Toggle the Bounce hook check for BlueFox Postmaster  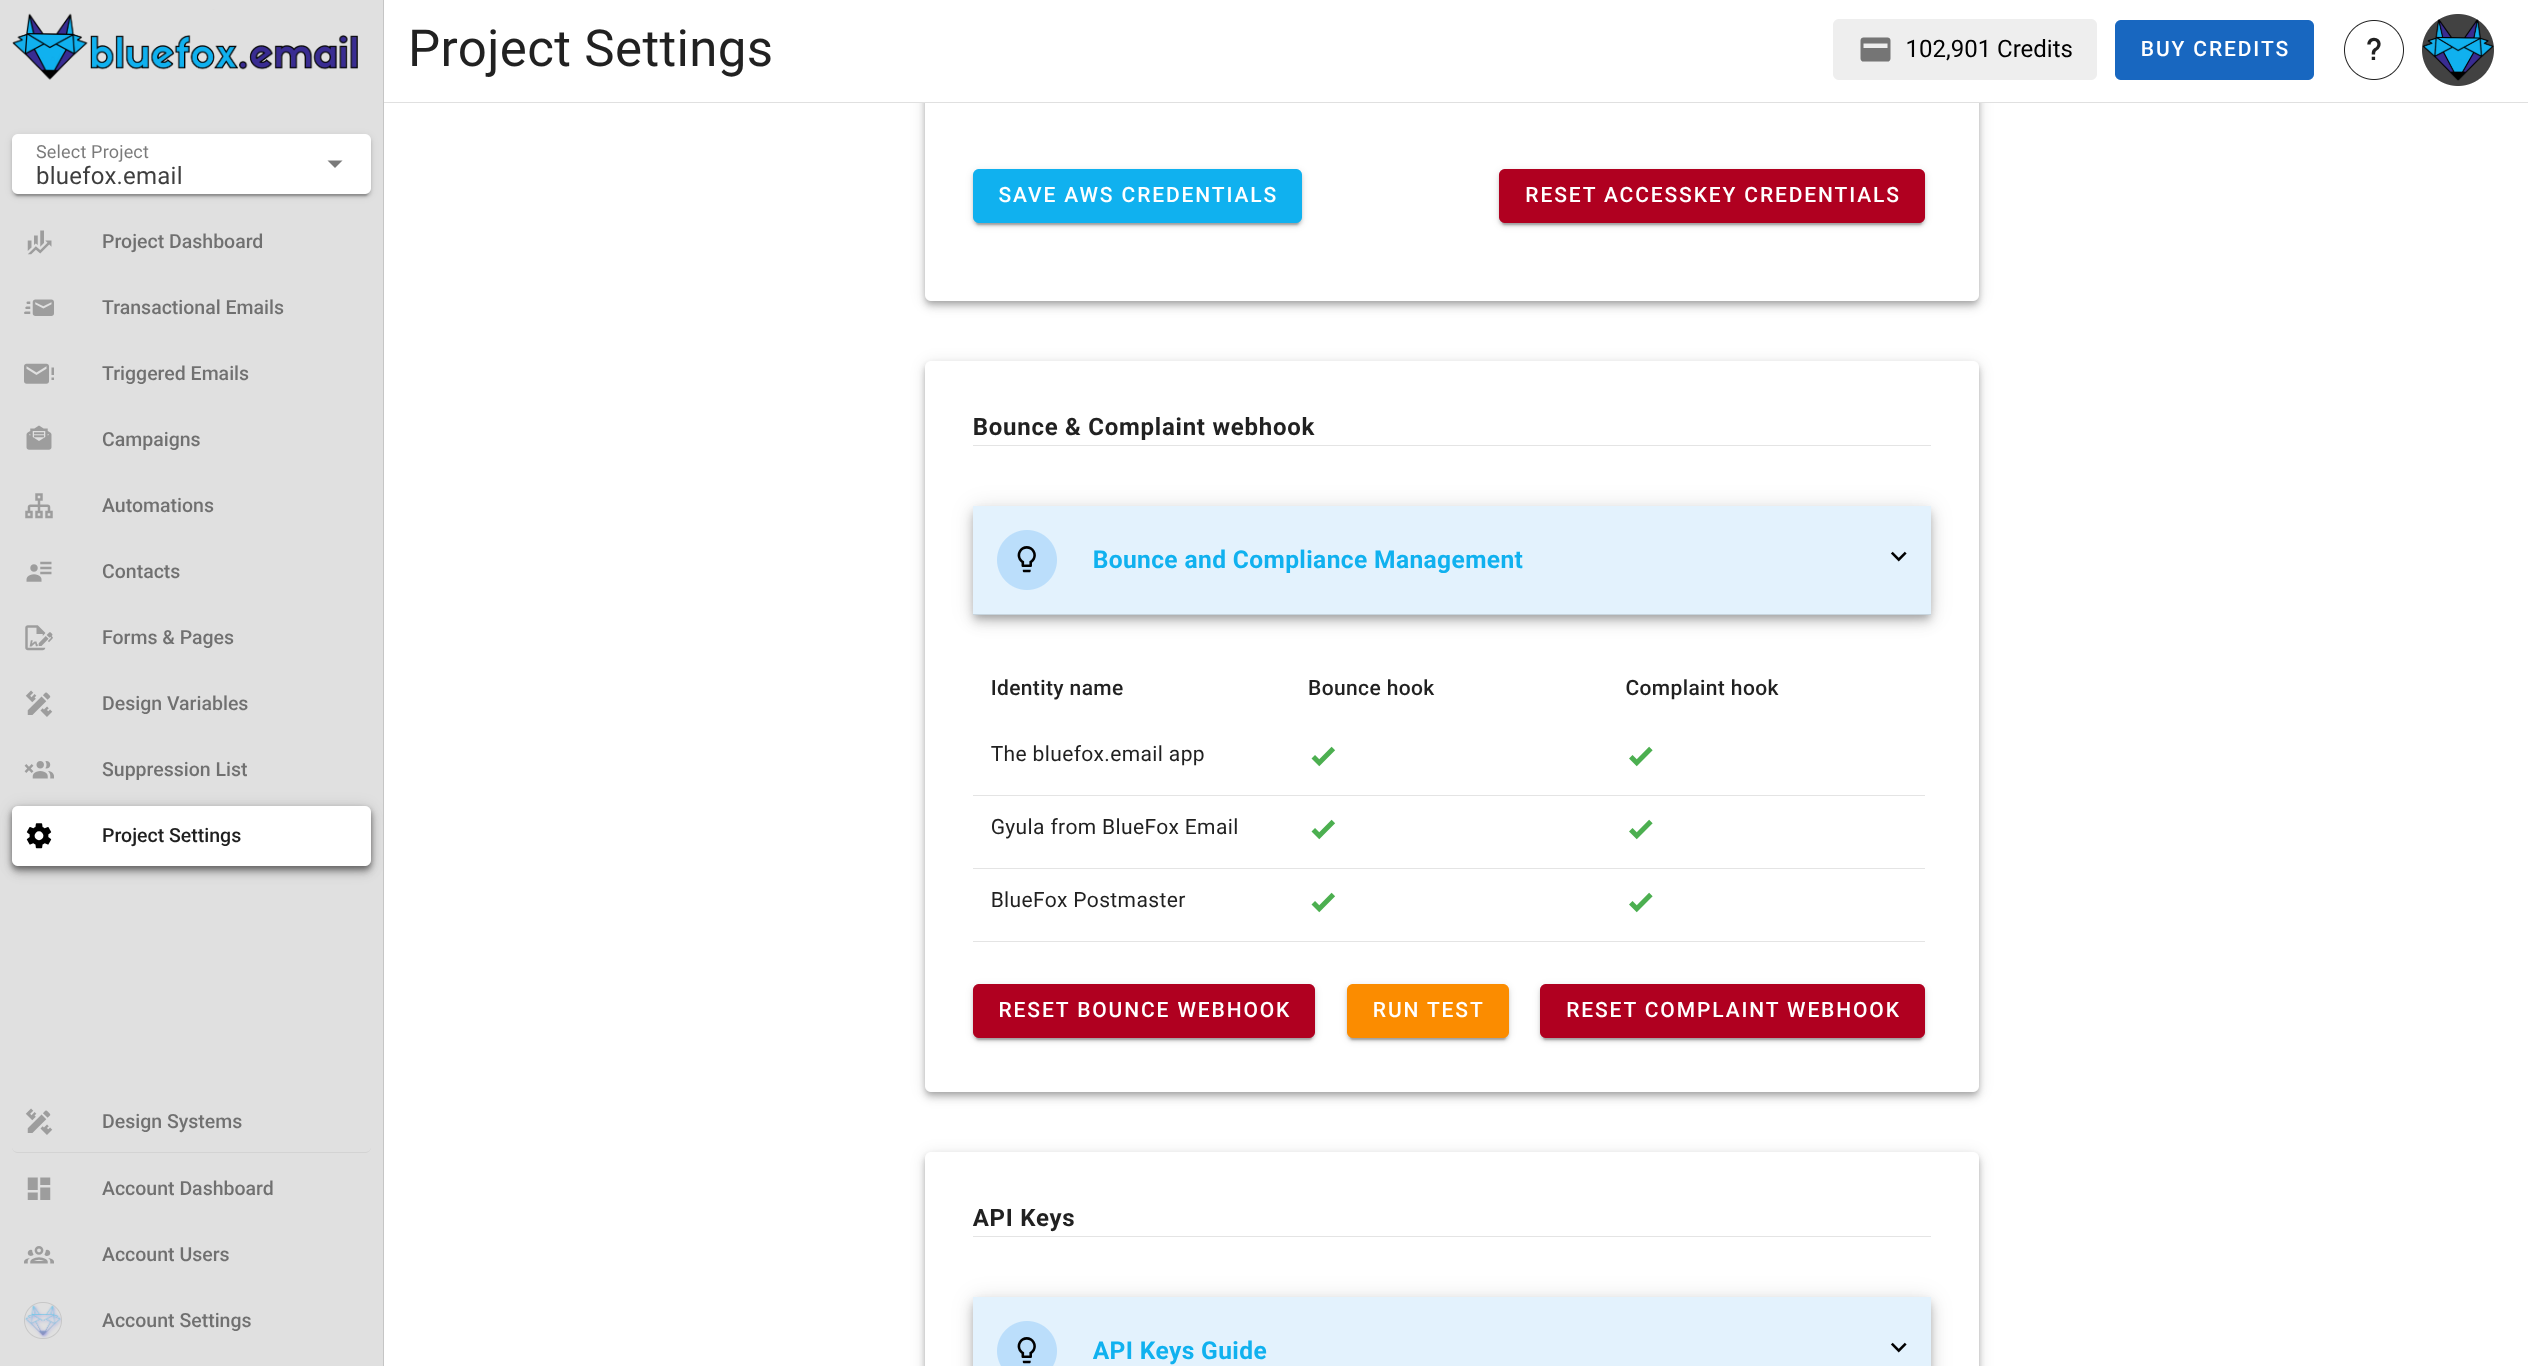[x=1322, y=901]
